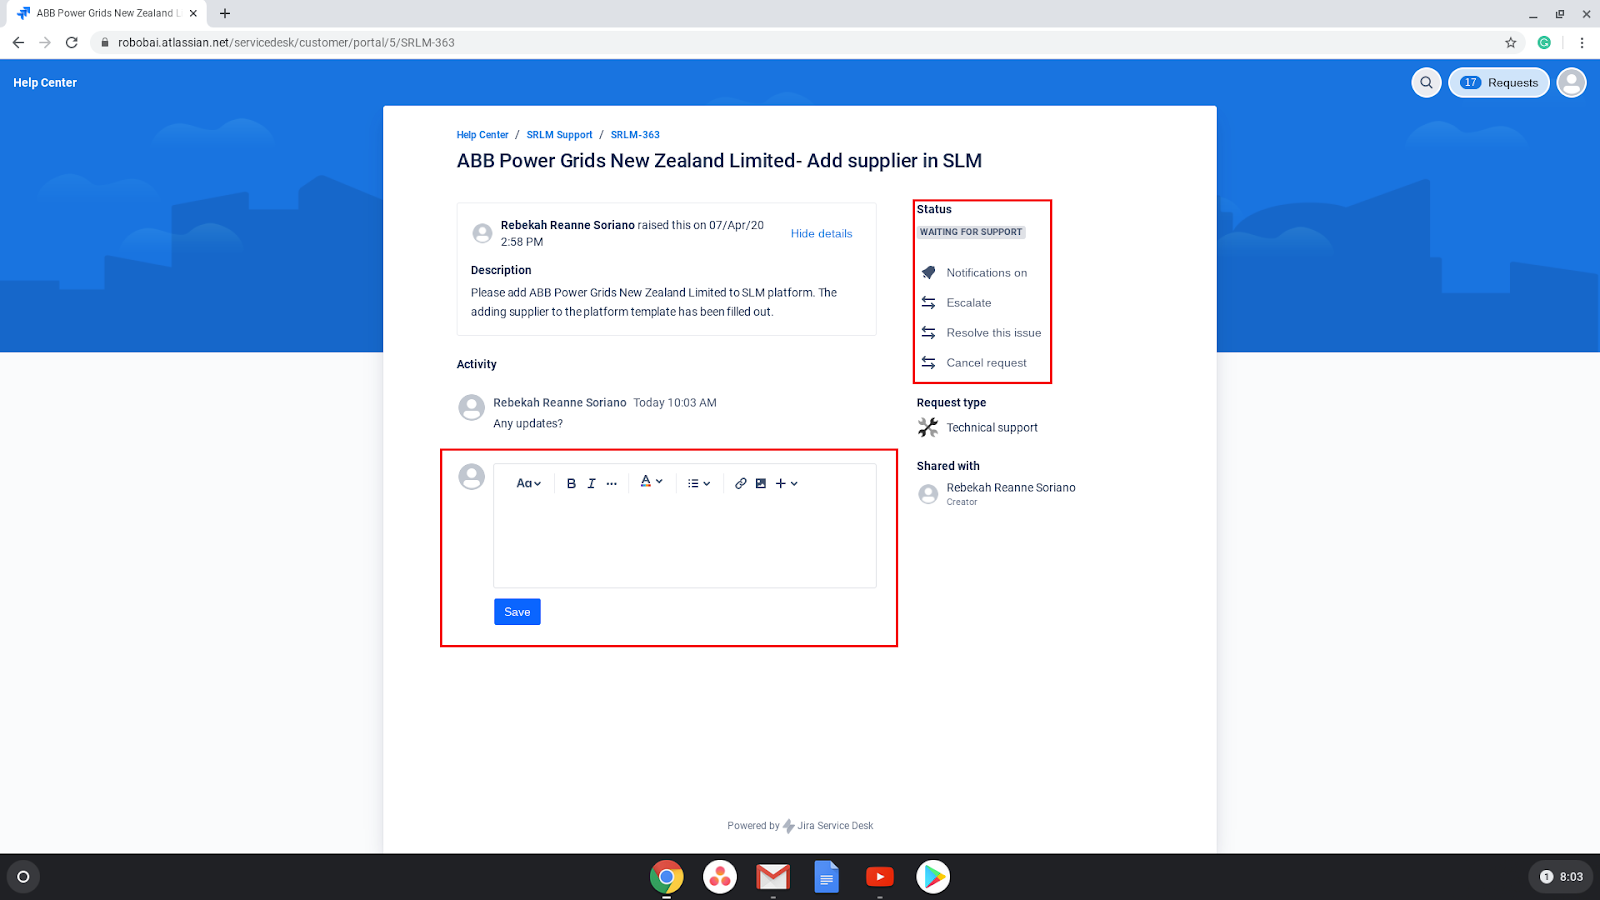Open Help Center breadcrumb link
Screen dimensions: 1600x900
click(482, 135)
